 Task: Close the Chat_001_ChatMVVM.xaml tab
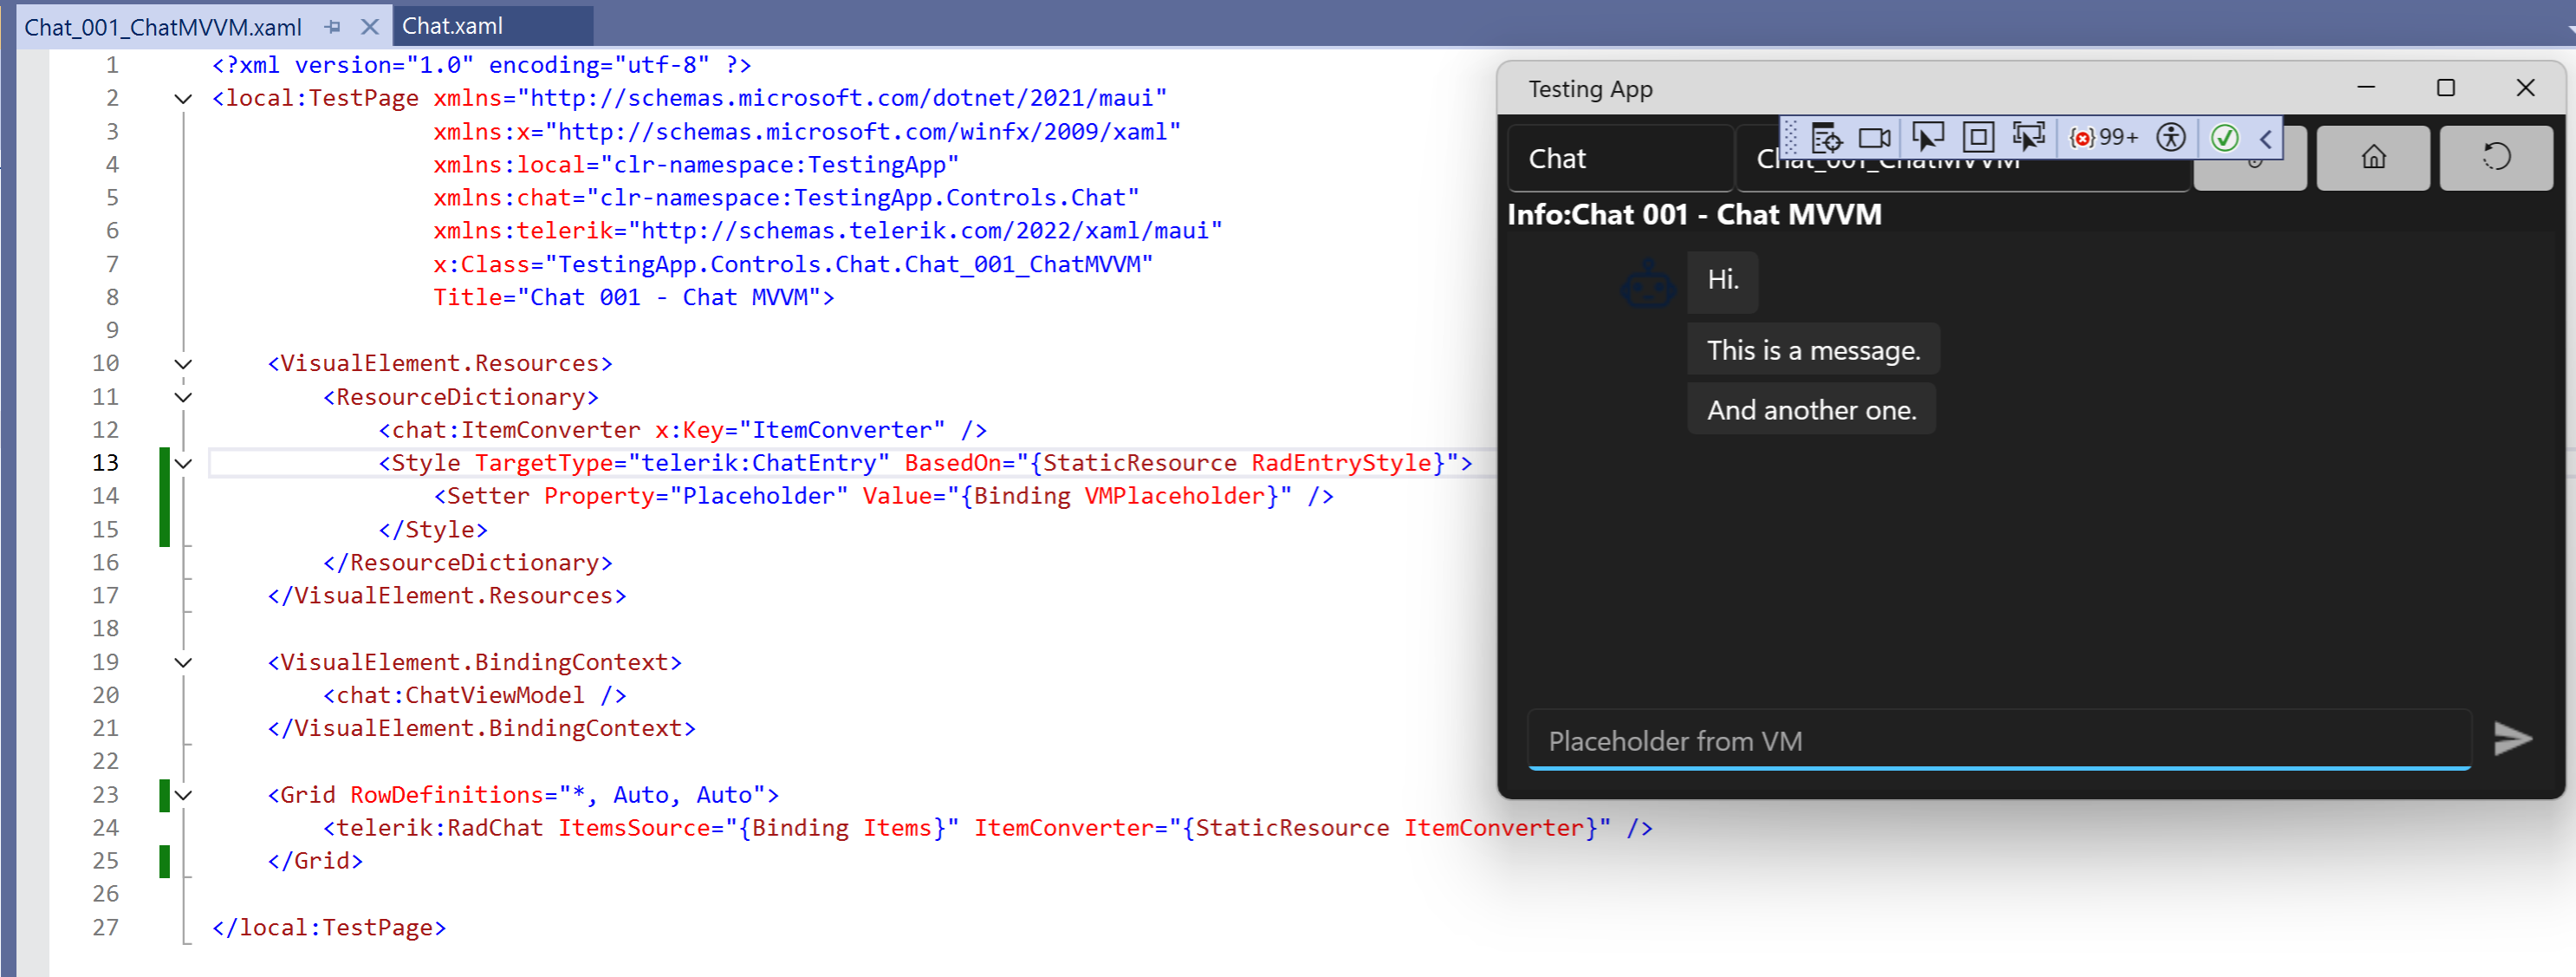tap(370, 27)
